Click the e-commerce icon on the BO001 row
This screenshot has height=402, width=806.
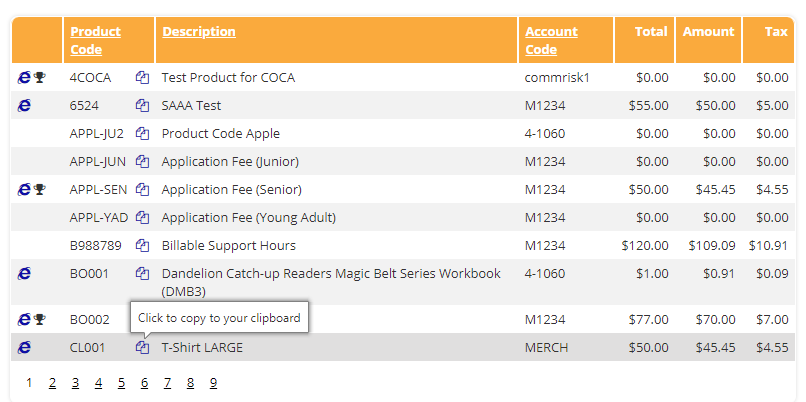[24, 273]
